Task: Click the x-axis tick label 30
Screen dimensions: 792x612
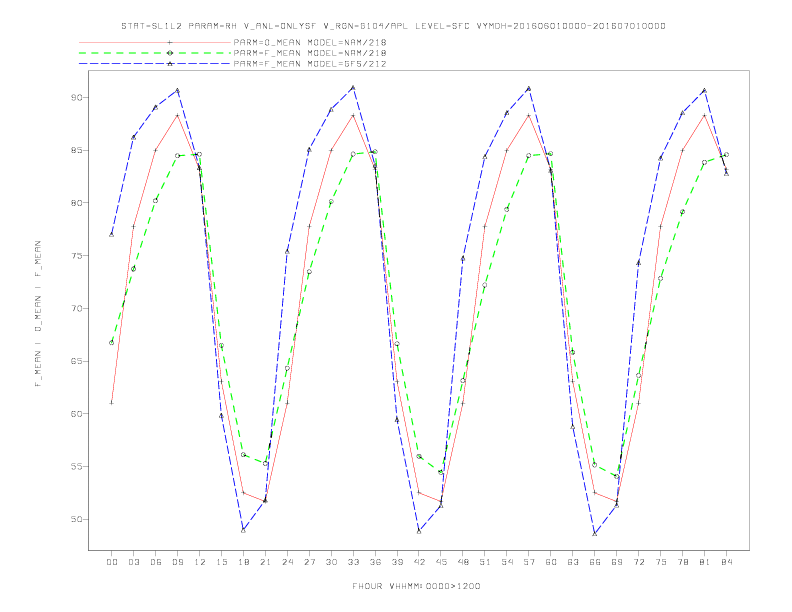Action: [x=331, y=562]
